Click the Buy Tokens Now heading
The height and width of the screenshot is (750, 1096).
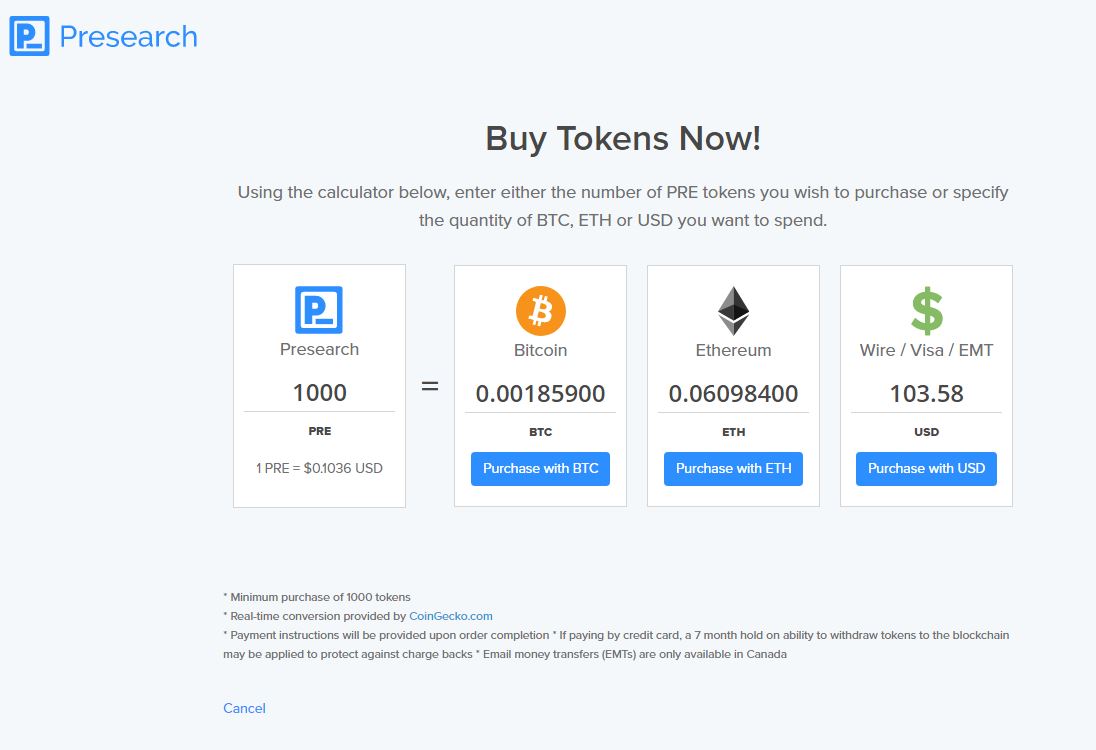pyautogui.click(x=623, y=138)
